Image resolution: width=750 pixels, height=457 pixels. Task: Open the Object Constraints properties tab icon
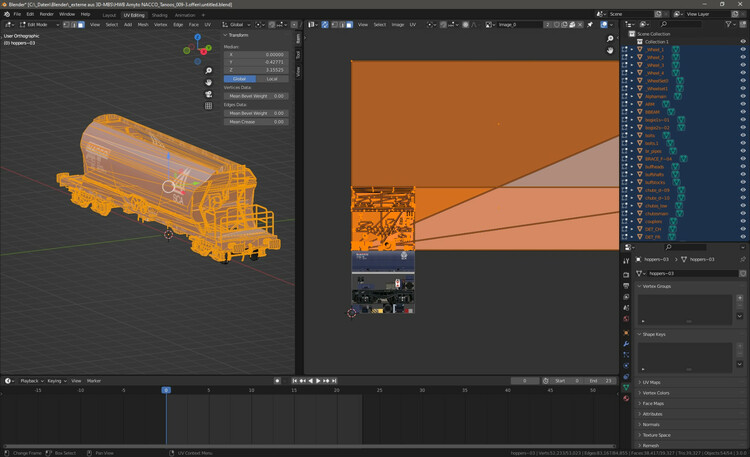click(x=626, y=377)
